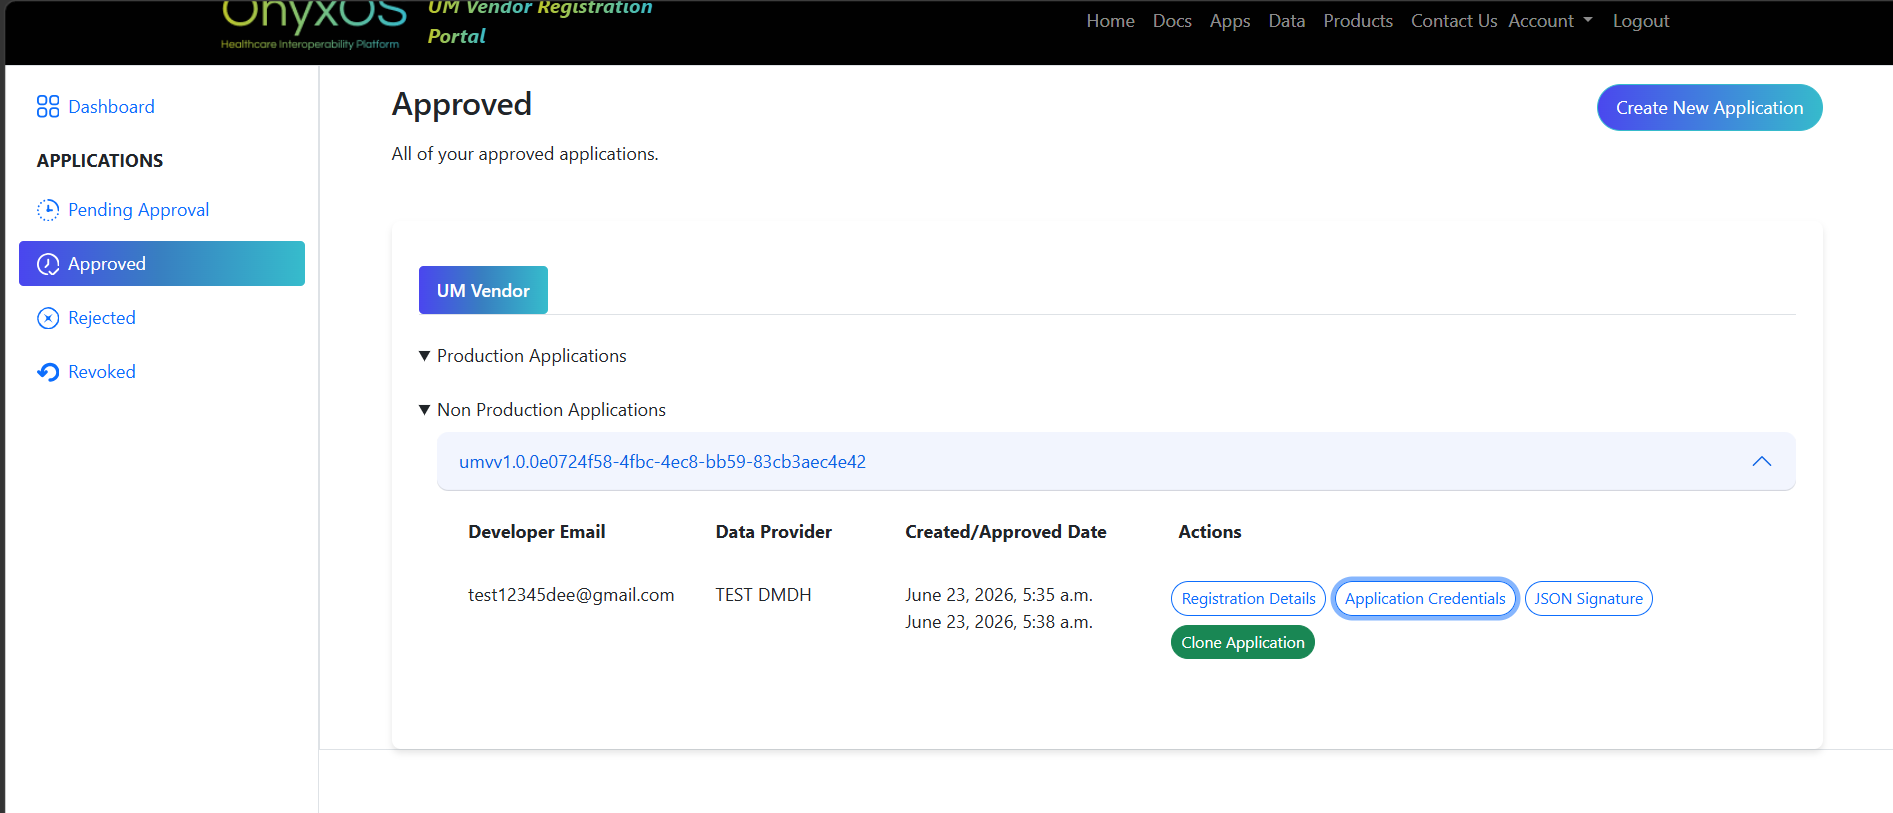Click Logout in the navigation bar
Viewport: 1893px width, 813px height.
1641,21
